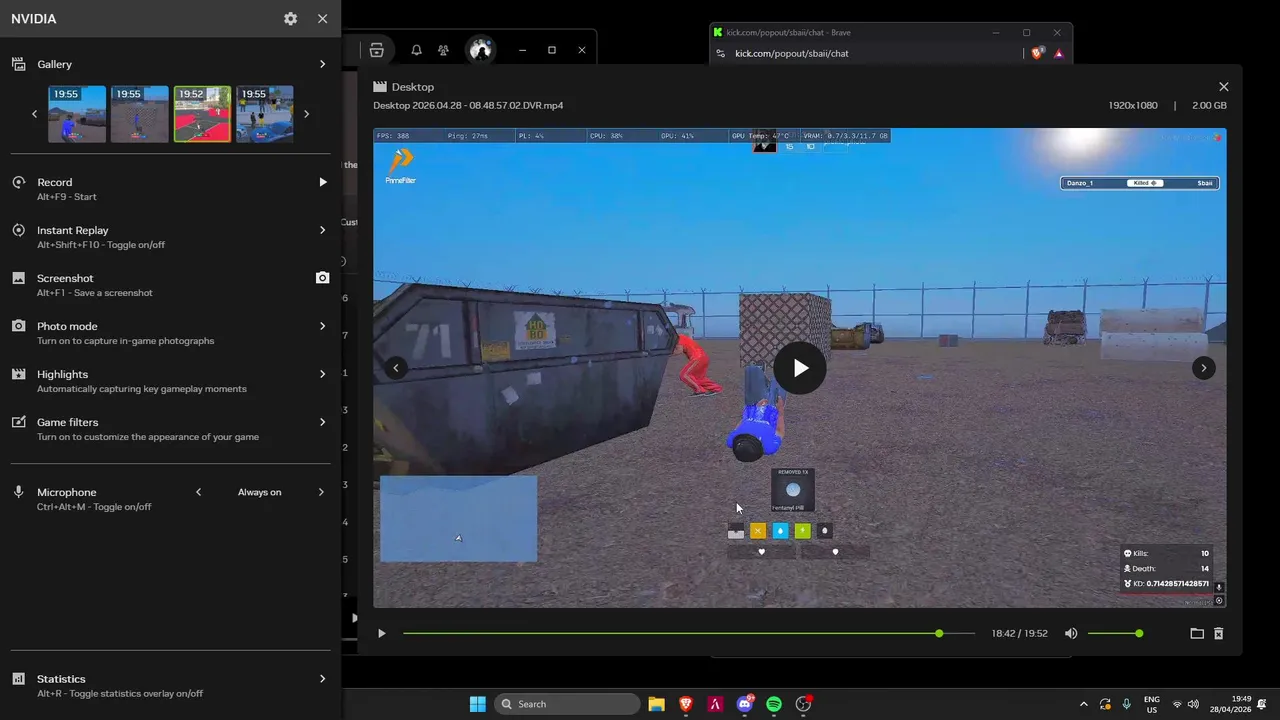This screenshot has height=720, width=1280.
Task: Mute the video volume speaker
Action: (1071, 633)
